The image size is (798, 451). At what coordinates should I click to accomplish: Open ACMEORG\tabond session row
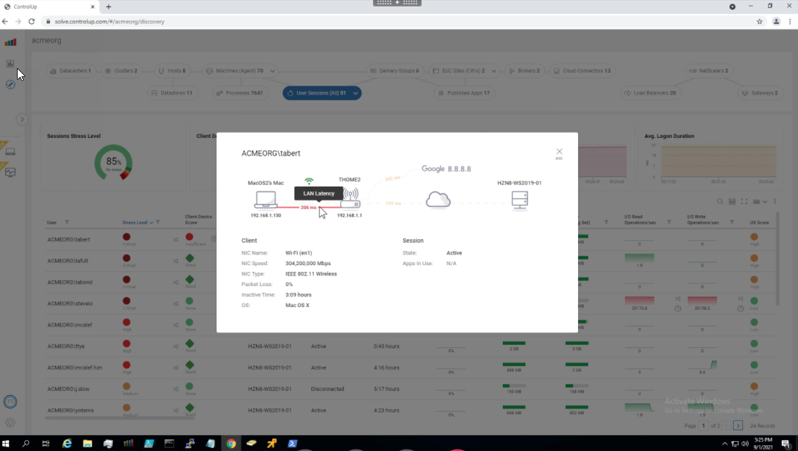click(70, 282)
